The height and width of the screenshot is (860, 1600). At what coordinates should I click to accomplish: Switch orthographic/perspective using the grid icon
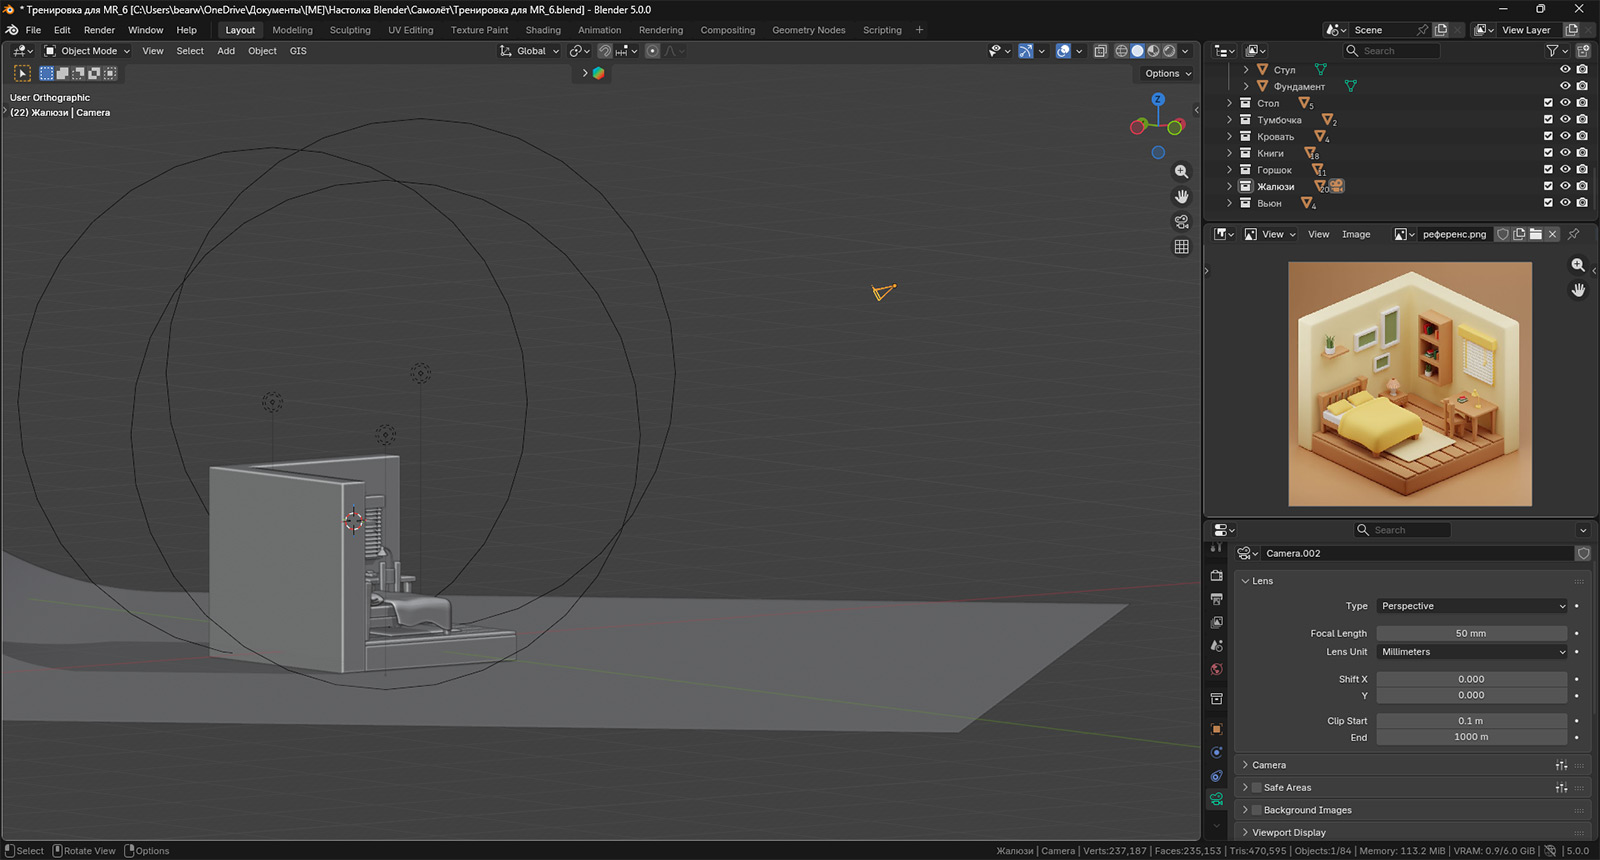[1181, 247]
